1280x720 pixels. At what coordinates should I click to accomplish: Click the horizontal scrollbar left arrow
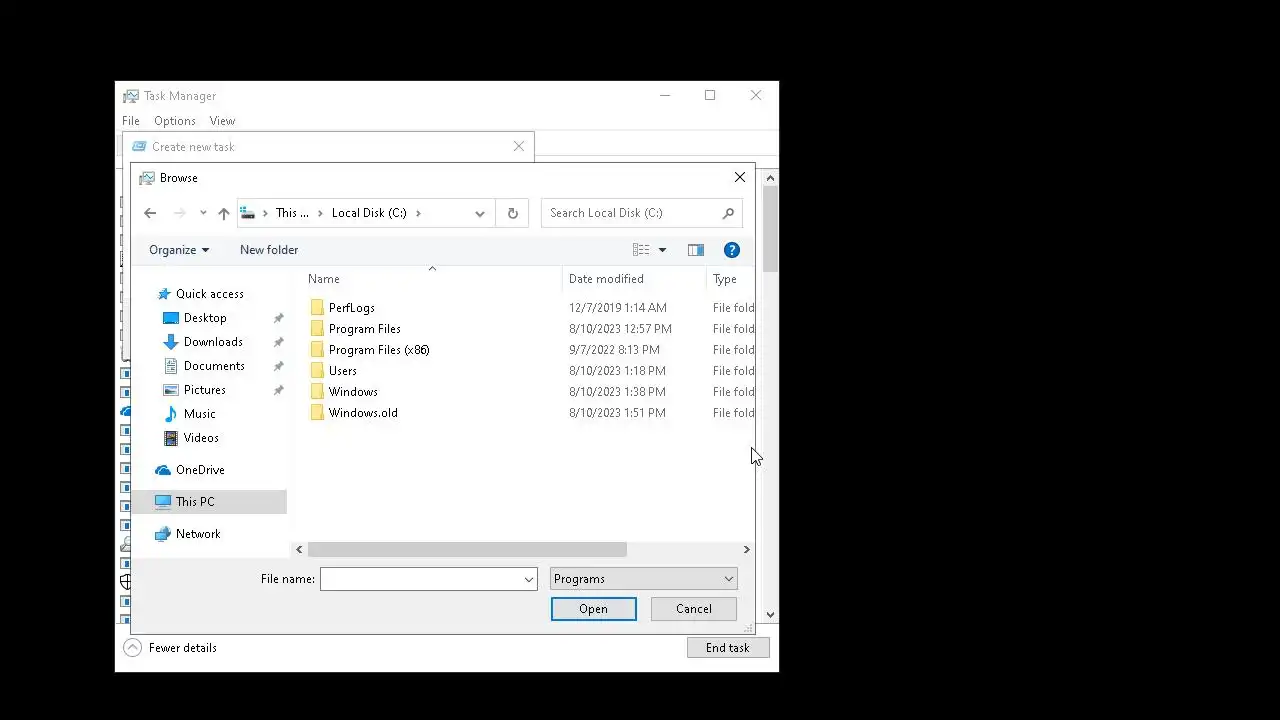[x=299, y=550]
